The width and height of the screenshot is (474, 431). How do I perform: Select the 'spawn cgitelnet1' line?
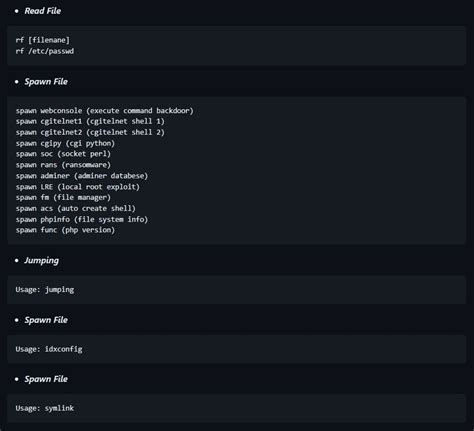click(90, 121)
